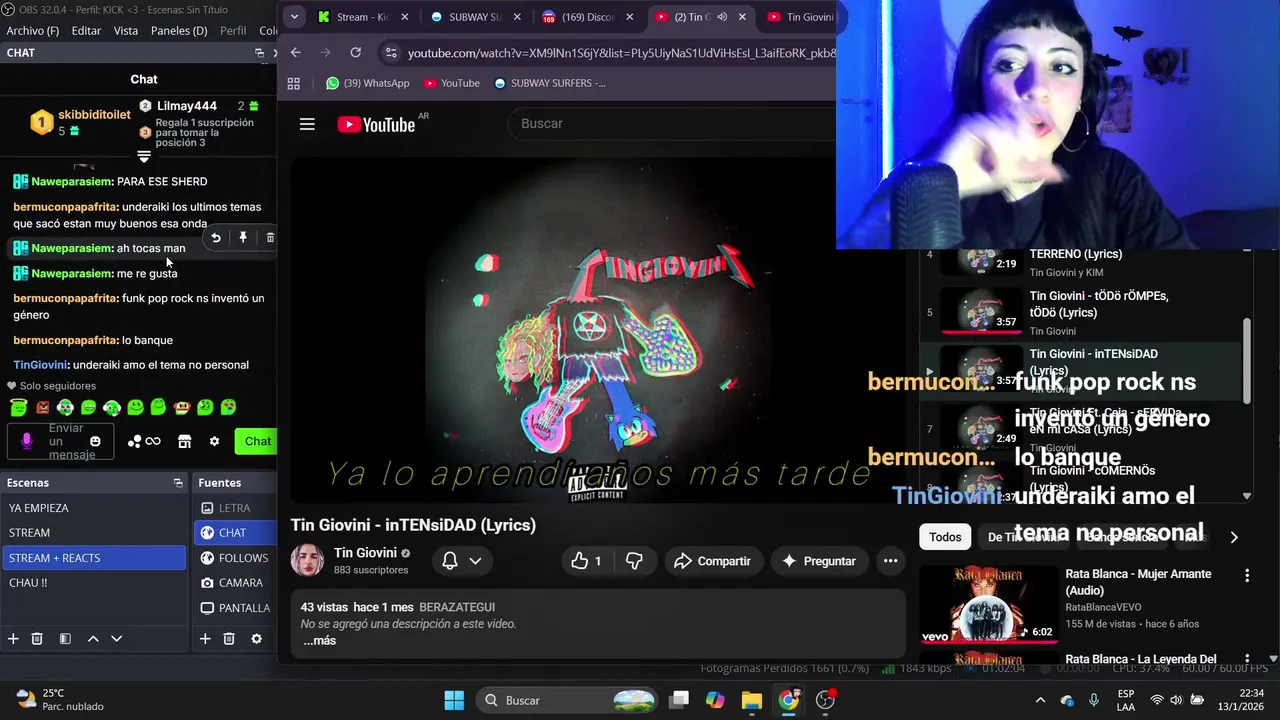The image size is (1280, 720).
Task: Add a new scene with plus icon
Action: click(x=13, y=639)
